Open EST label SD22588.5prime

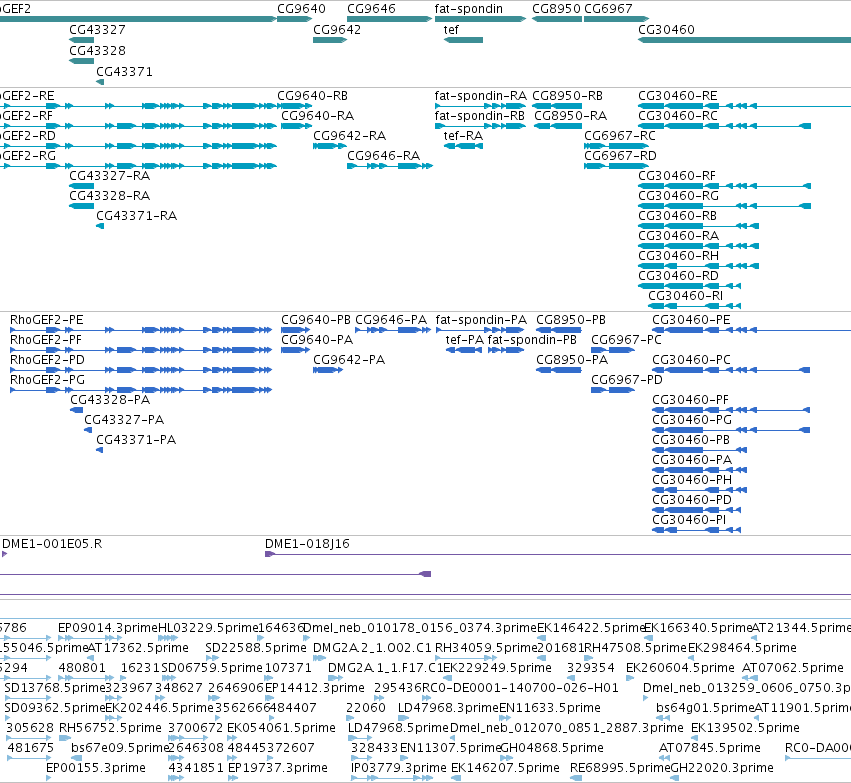[x=256, y=648]
